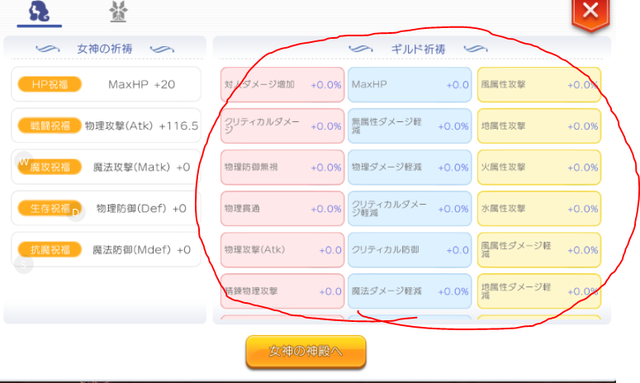Click the 物理攻撃(Atk) +116.5 stat text

tap(142, 126)
